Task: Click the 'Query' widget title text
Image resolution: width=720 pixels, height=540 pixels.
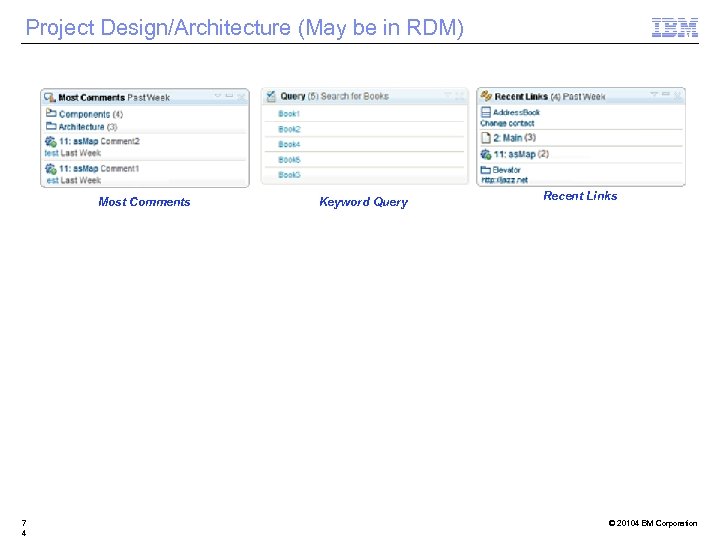Action: coord(293,96)
